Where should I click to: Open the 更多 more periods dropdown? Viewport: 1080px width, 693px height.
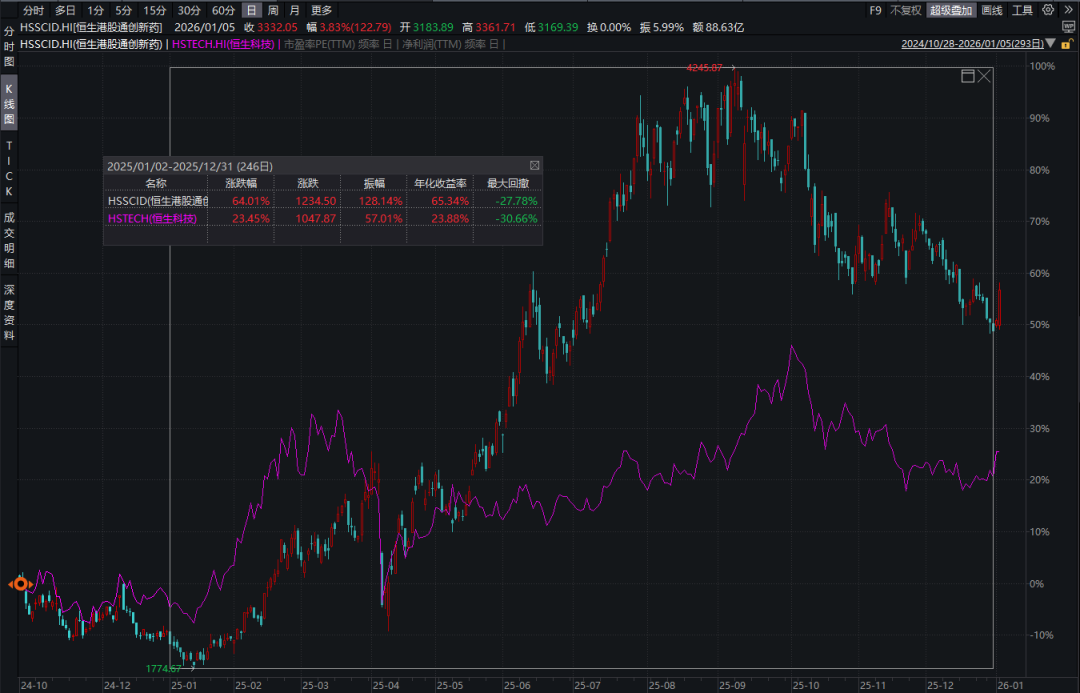pos(322,10)
